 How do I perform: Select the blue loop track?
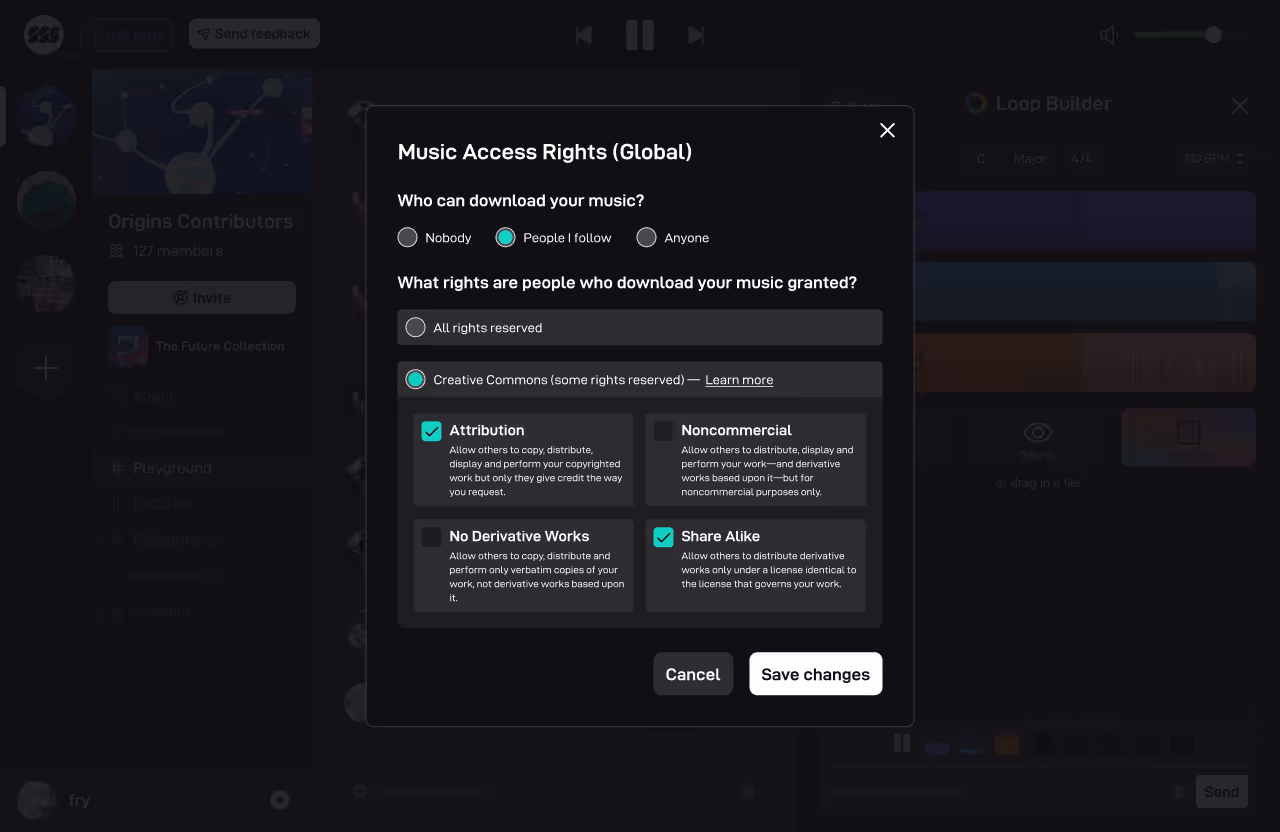click(x=1085, y=291)
